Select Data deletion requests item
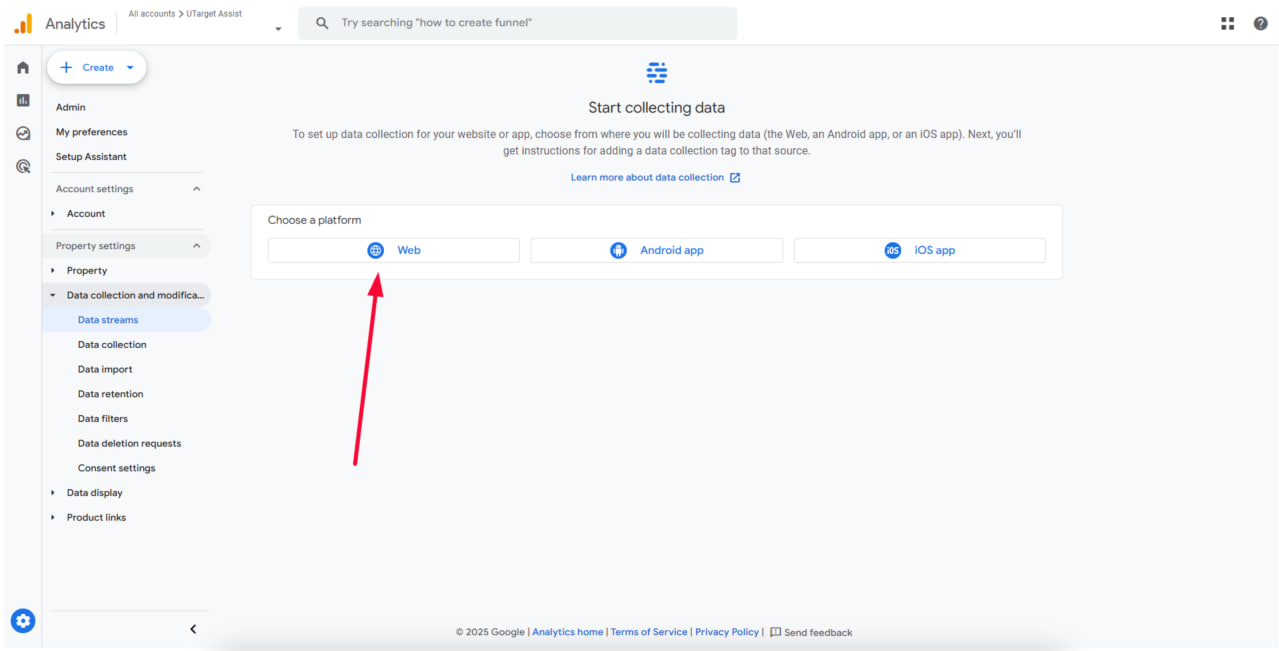Viewport: 1279px width, 651px height. click(x=130, y=444)
